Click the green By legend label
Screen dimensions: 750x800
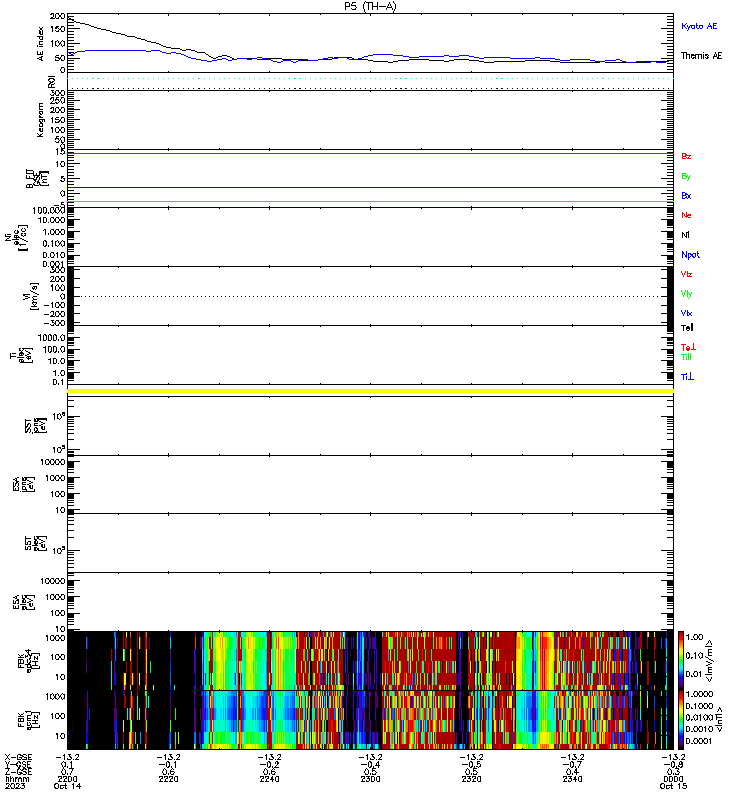[x=686, y=177]
